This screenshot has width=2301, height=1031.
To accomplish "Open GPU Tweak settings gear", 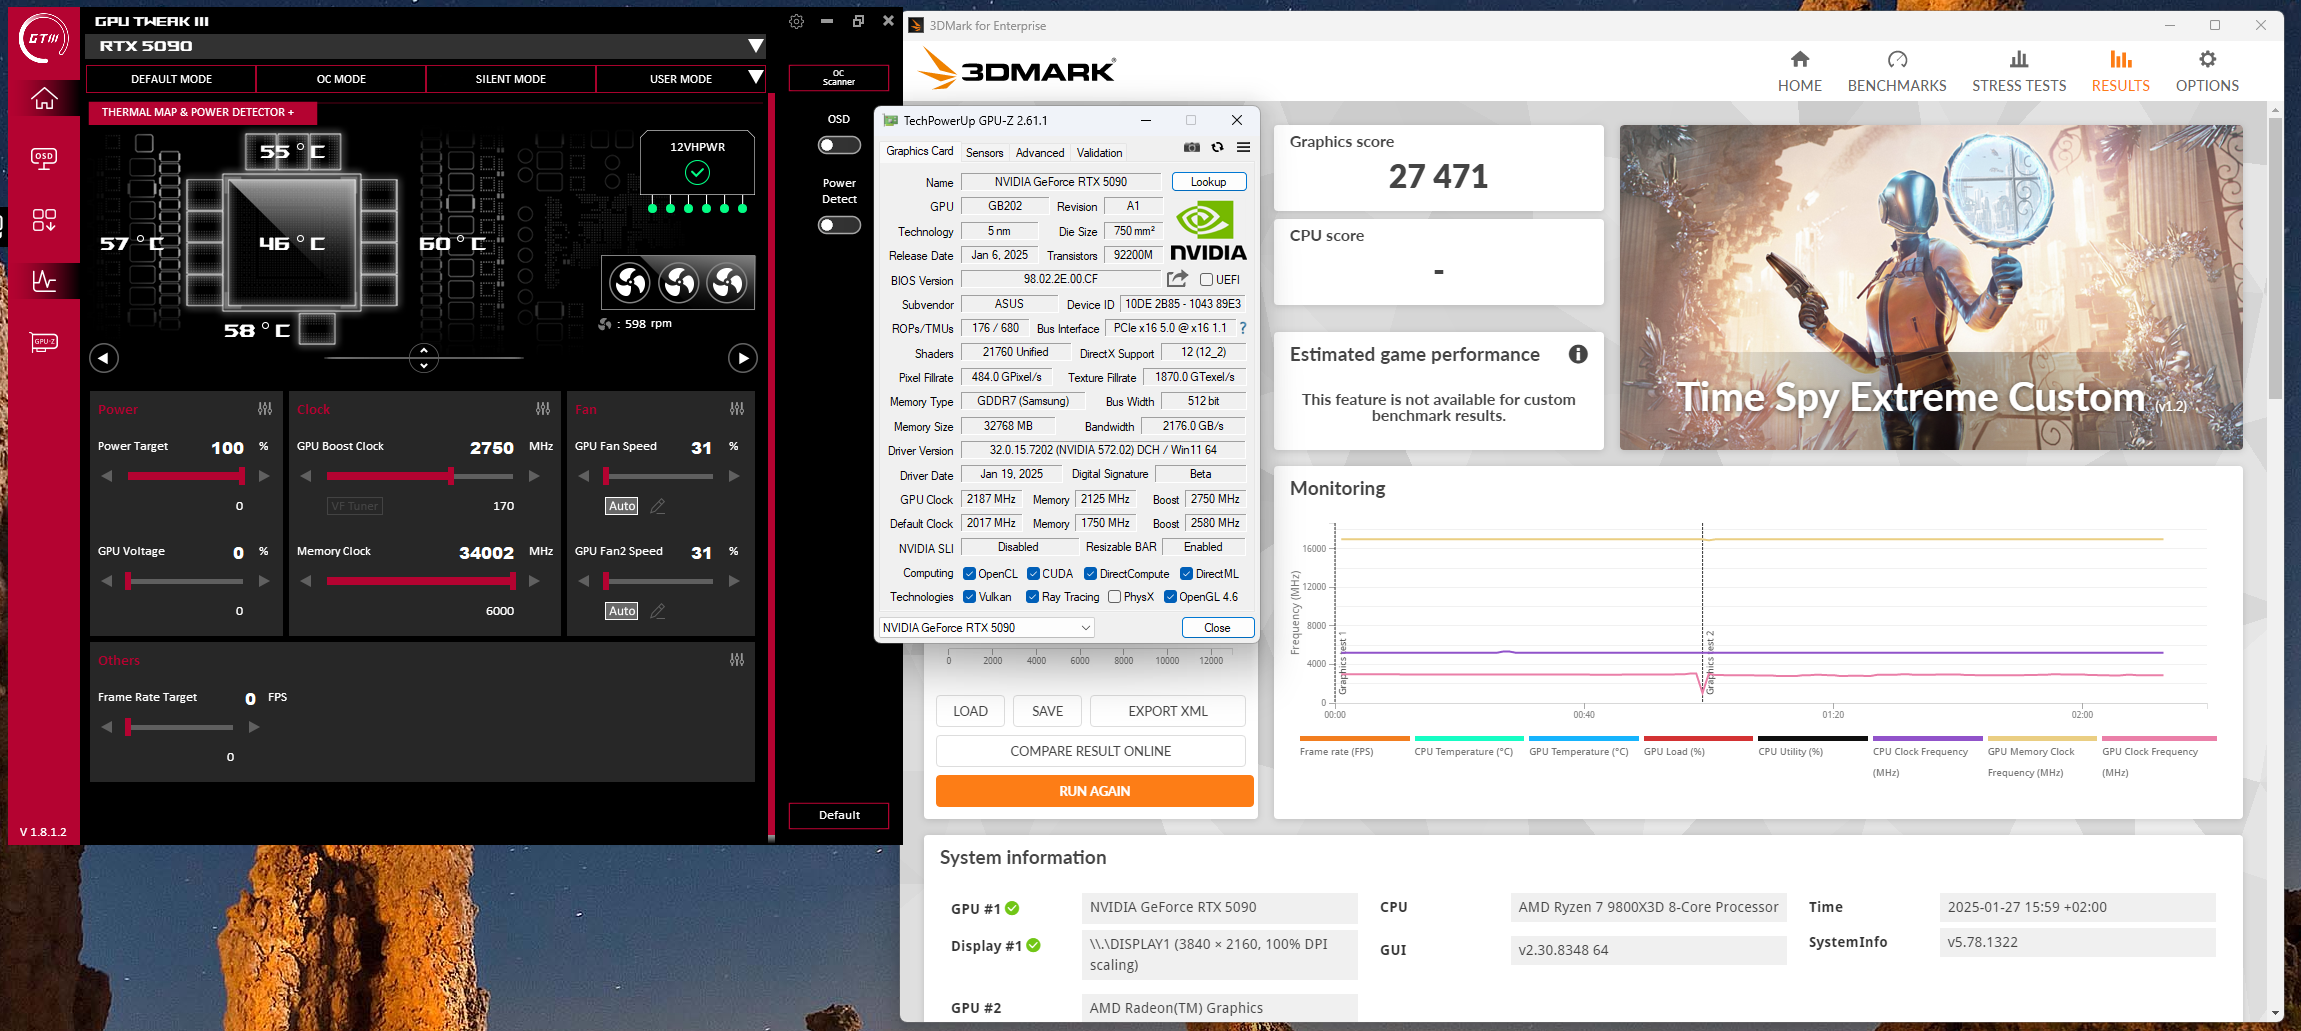I will [x=796, y=21].
